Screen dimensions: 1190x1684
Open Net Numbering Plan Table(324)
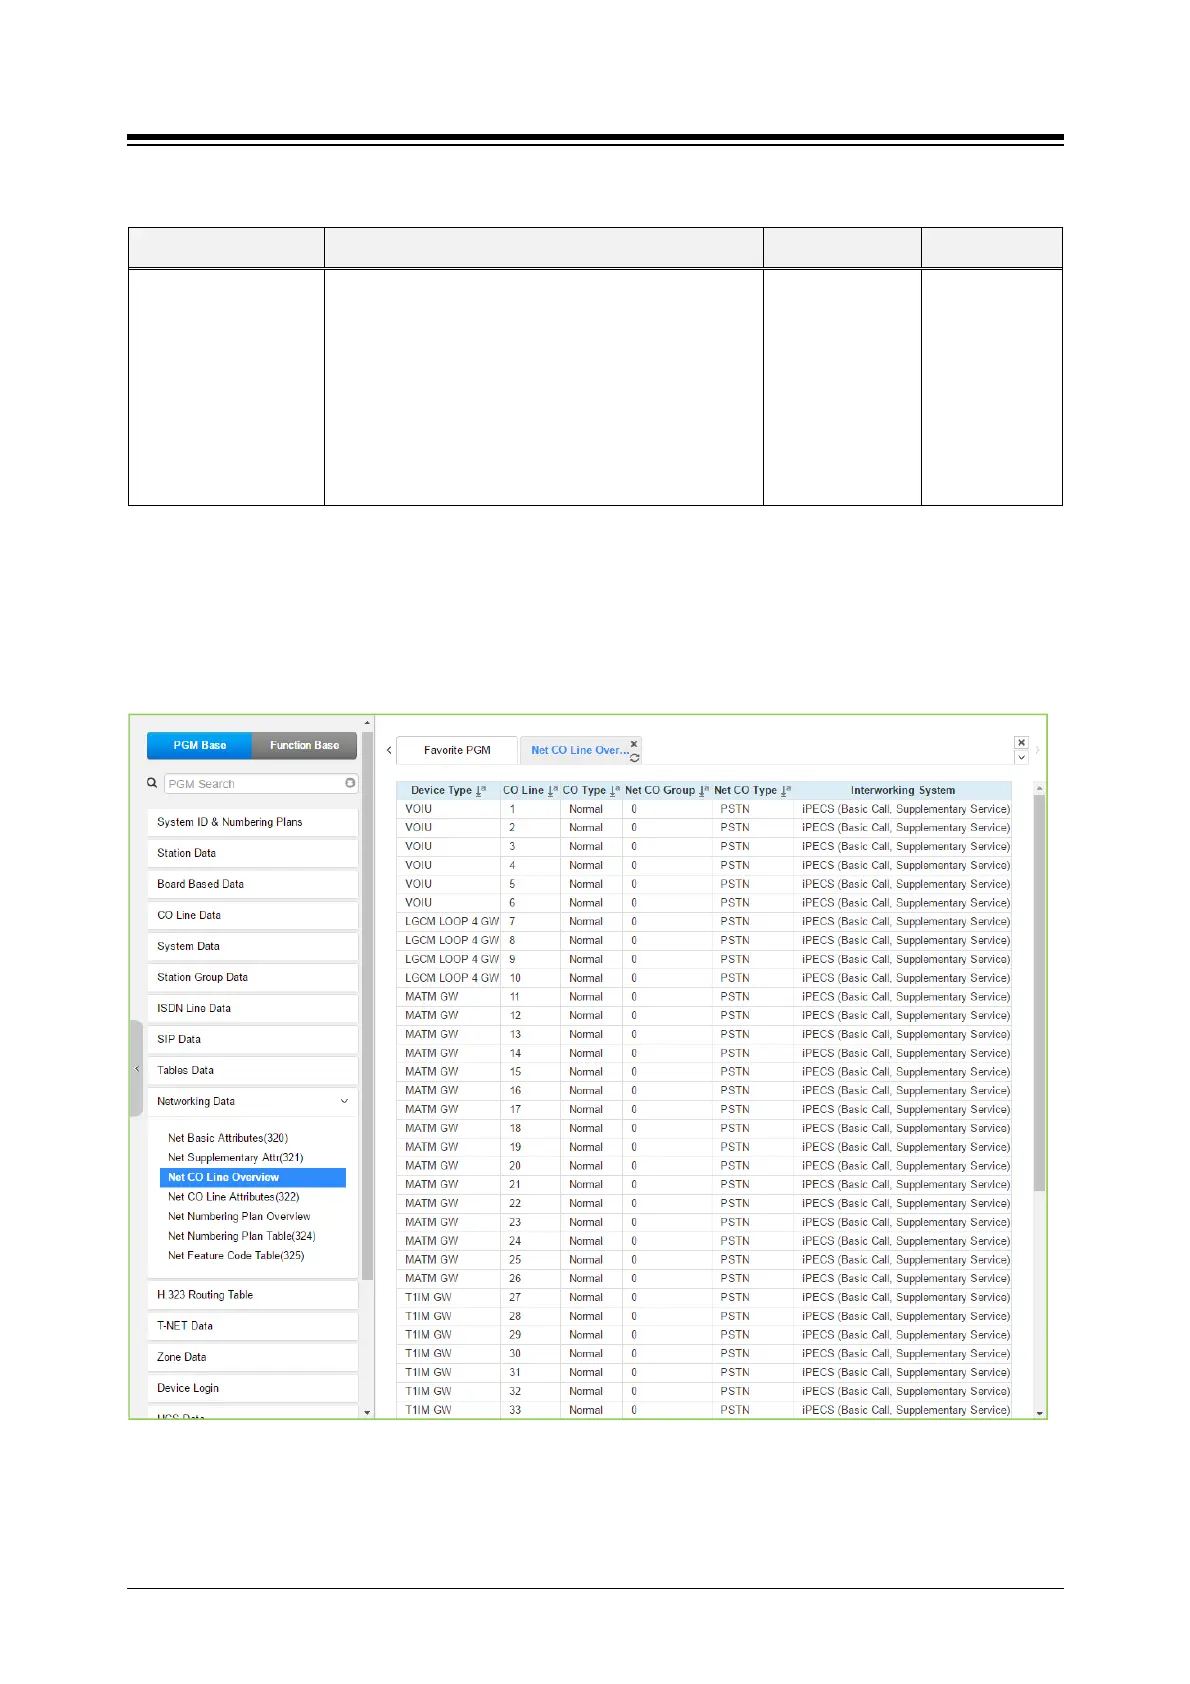pyautogui.click(x=242, y=1236)
